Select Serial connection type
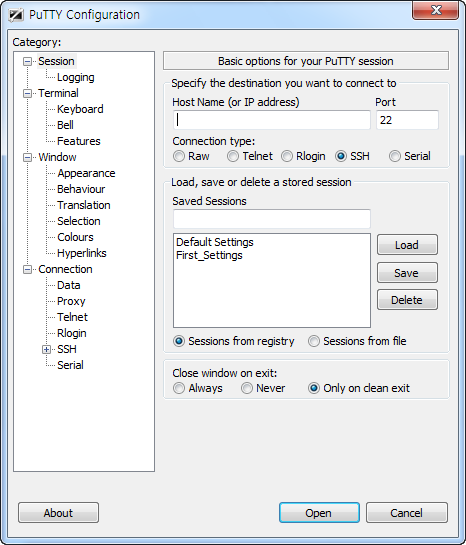The height and width of the screenshot is (545, 466). pos(410,156)
